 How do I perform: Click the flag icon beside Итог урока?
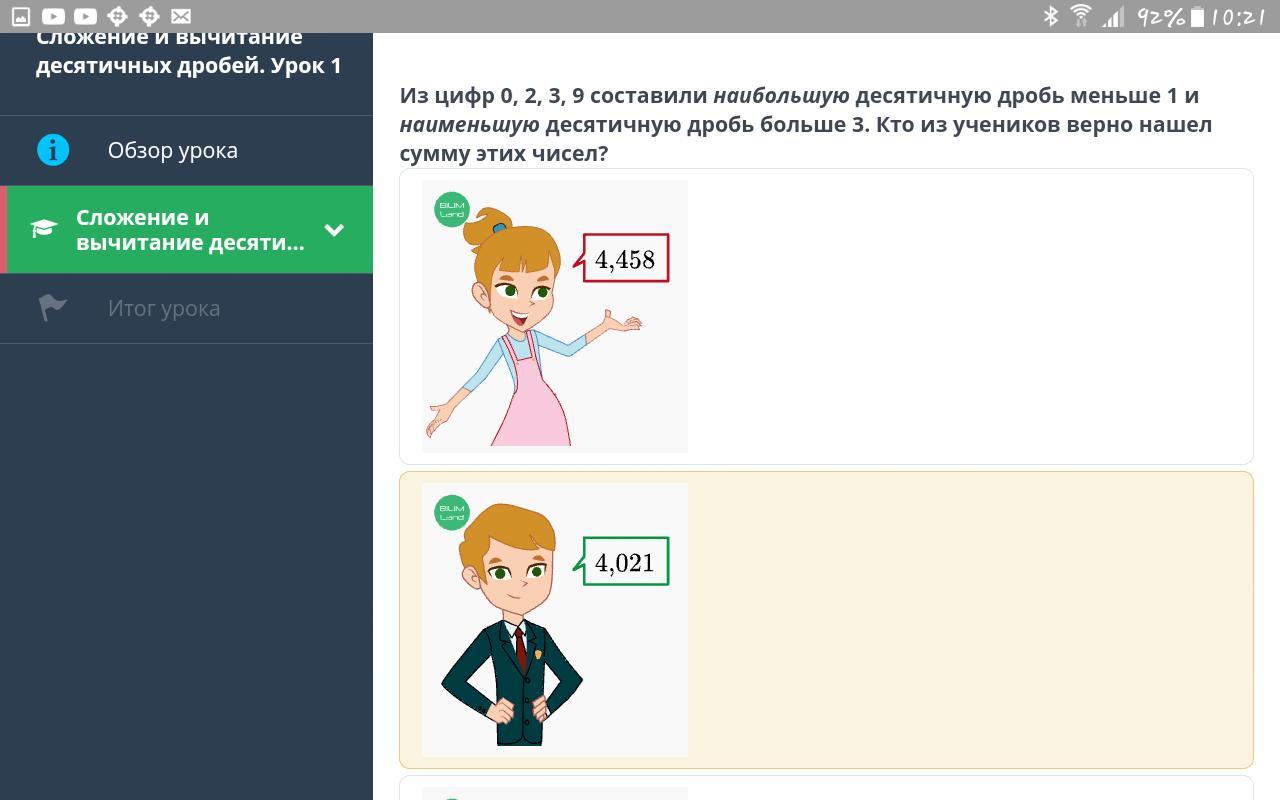point(53,308)
